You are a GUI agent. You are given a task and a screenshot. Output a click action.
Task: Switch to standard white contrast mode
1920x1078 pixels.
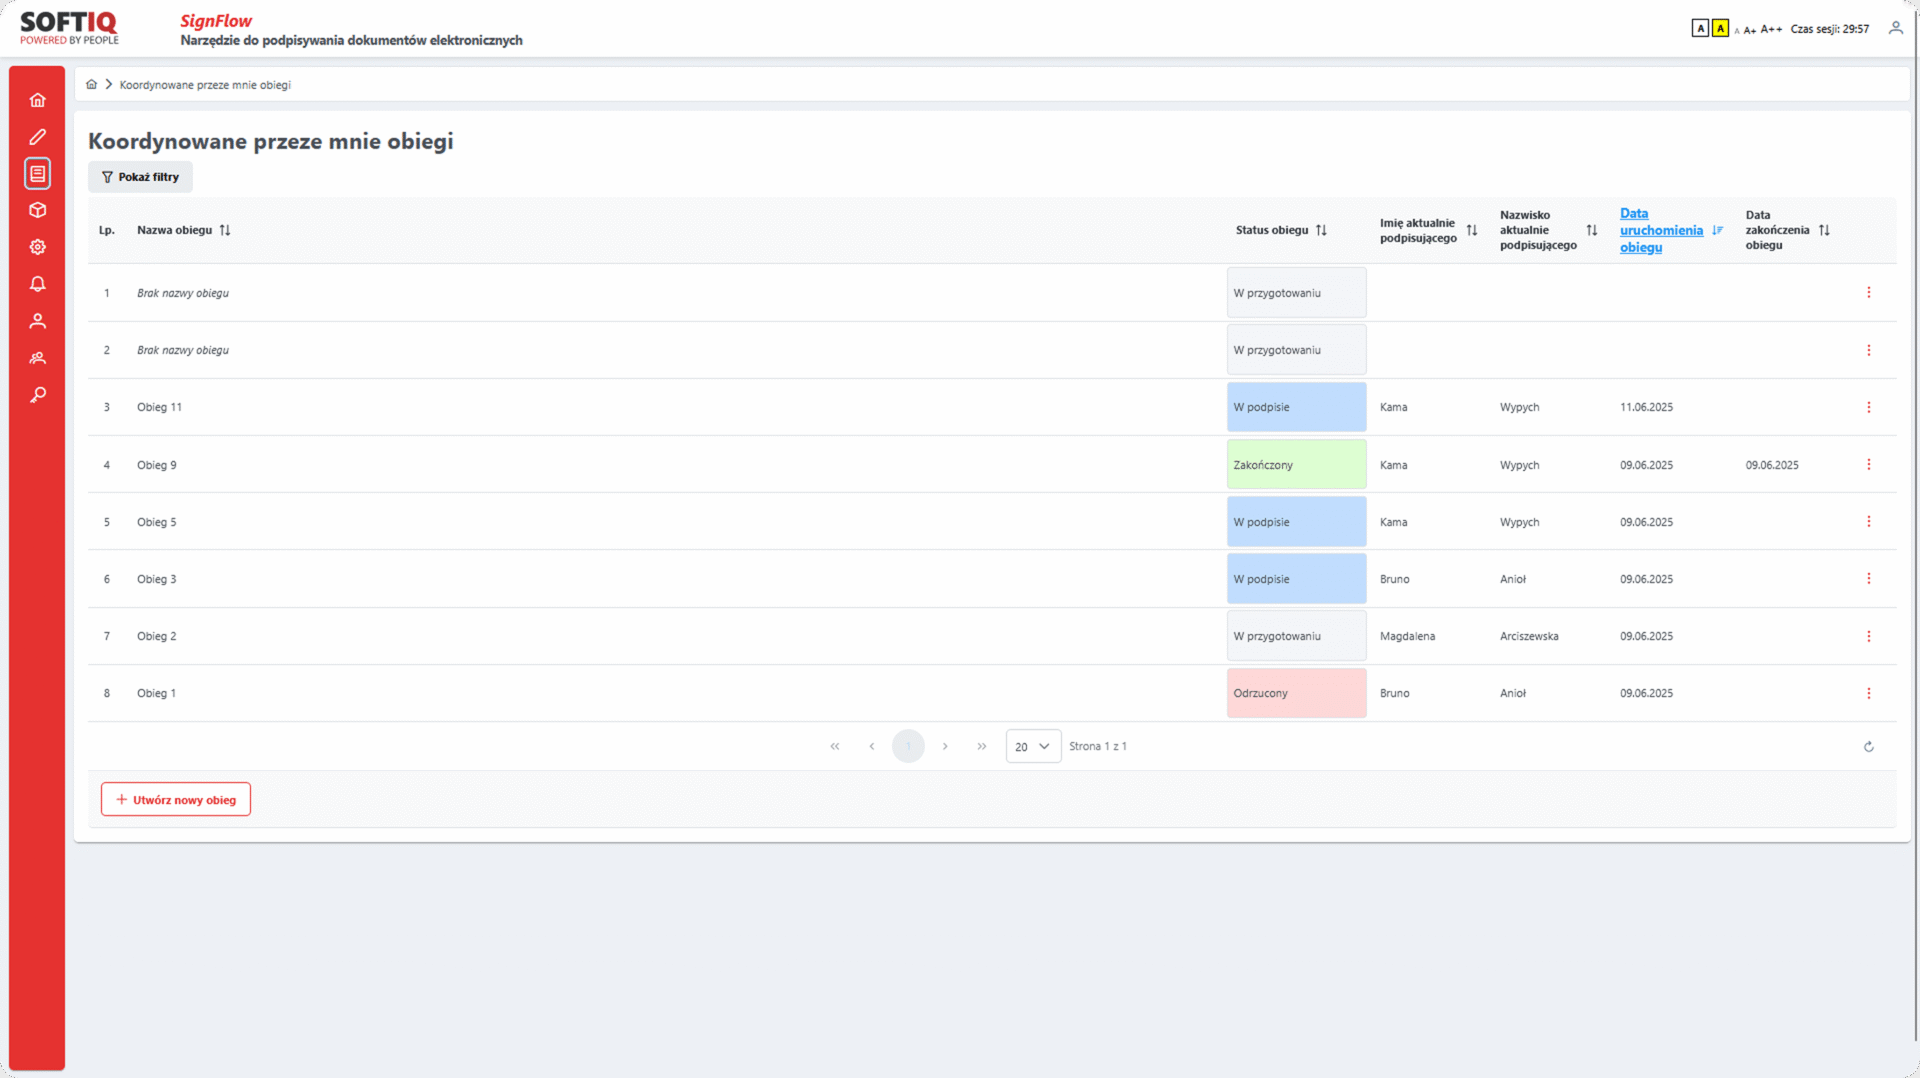1700,28
